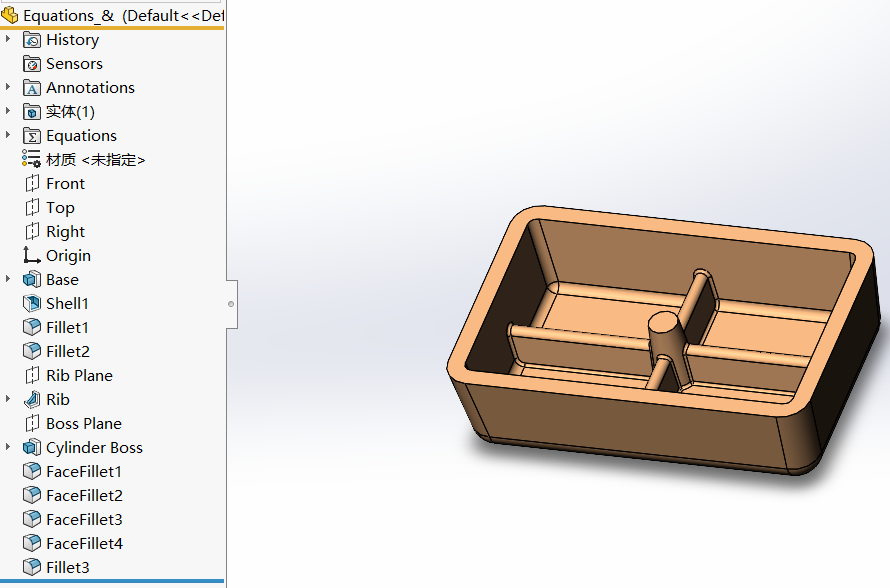This screenshot has width=890, height=588.
Task: Click the Equations sigma folder icon
Action: point(32,136)
